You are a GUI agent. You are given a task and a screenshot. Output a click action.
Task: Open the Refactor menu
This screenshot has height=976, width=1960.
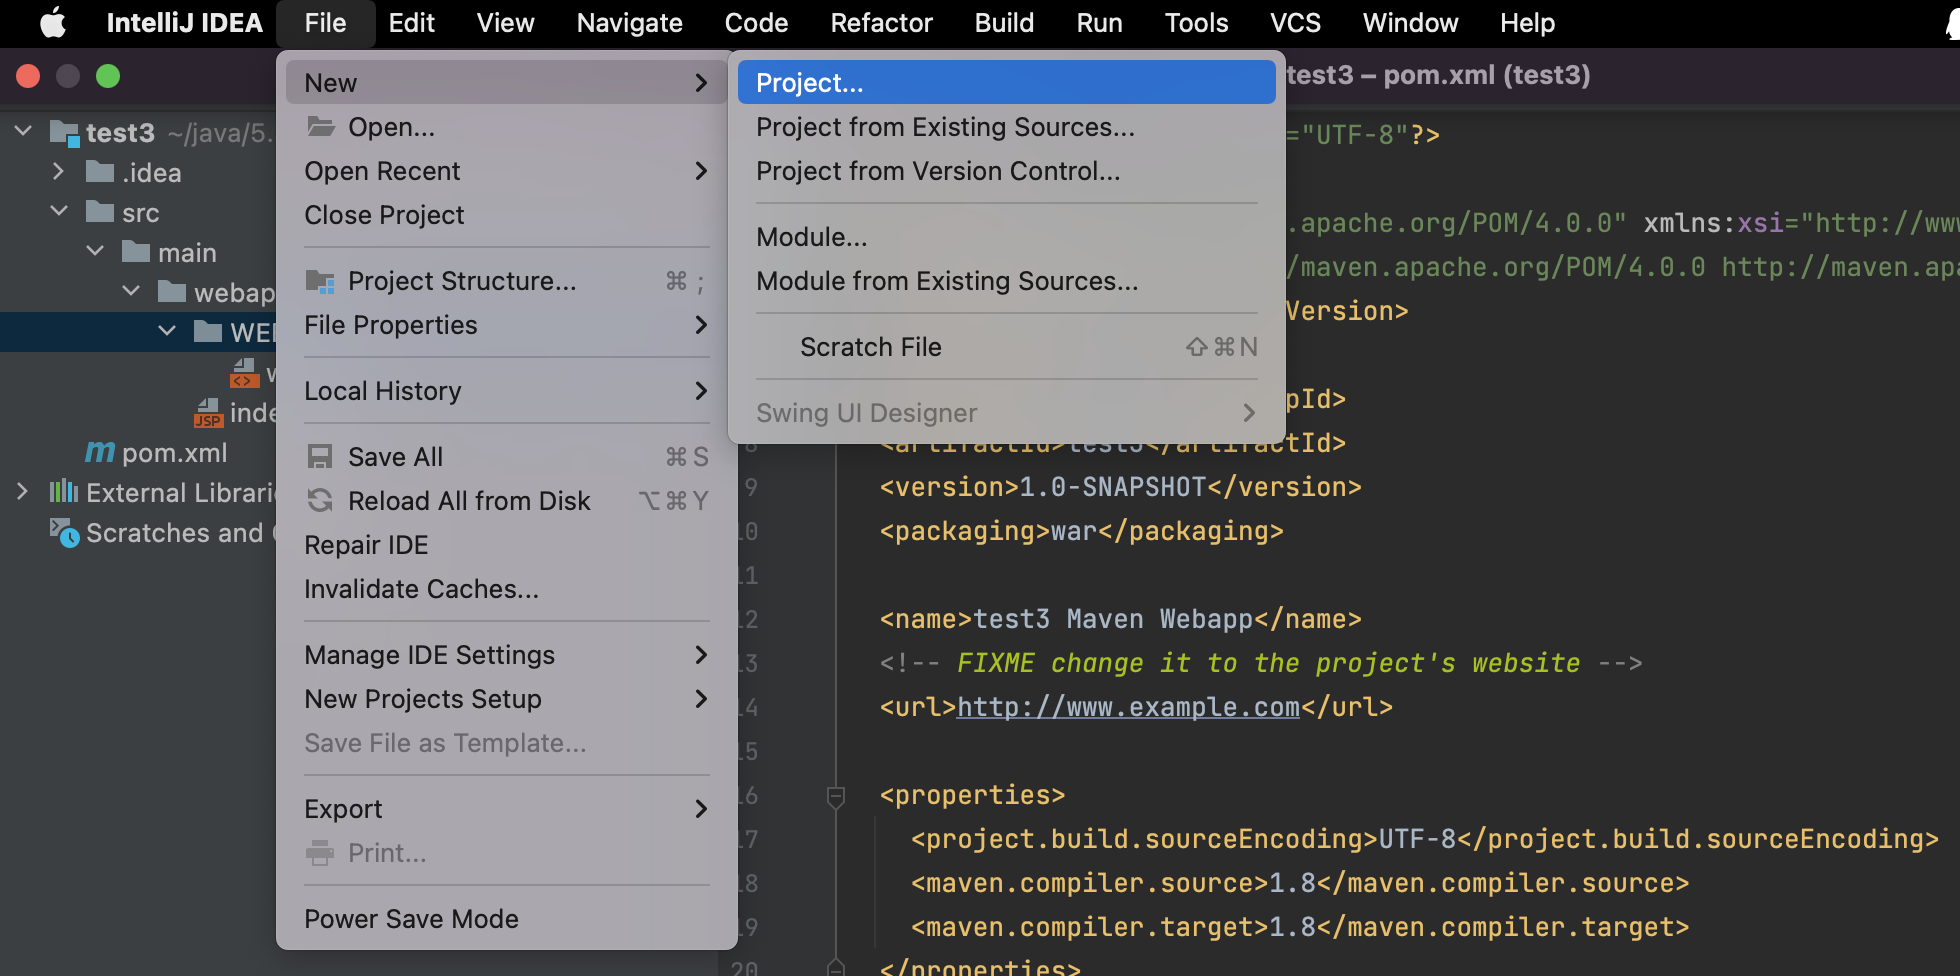pyautogui.click(x=881, y=23)
